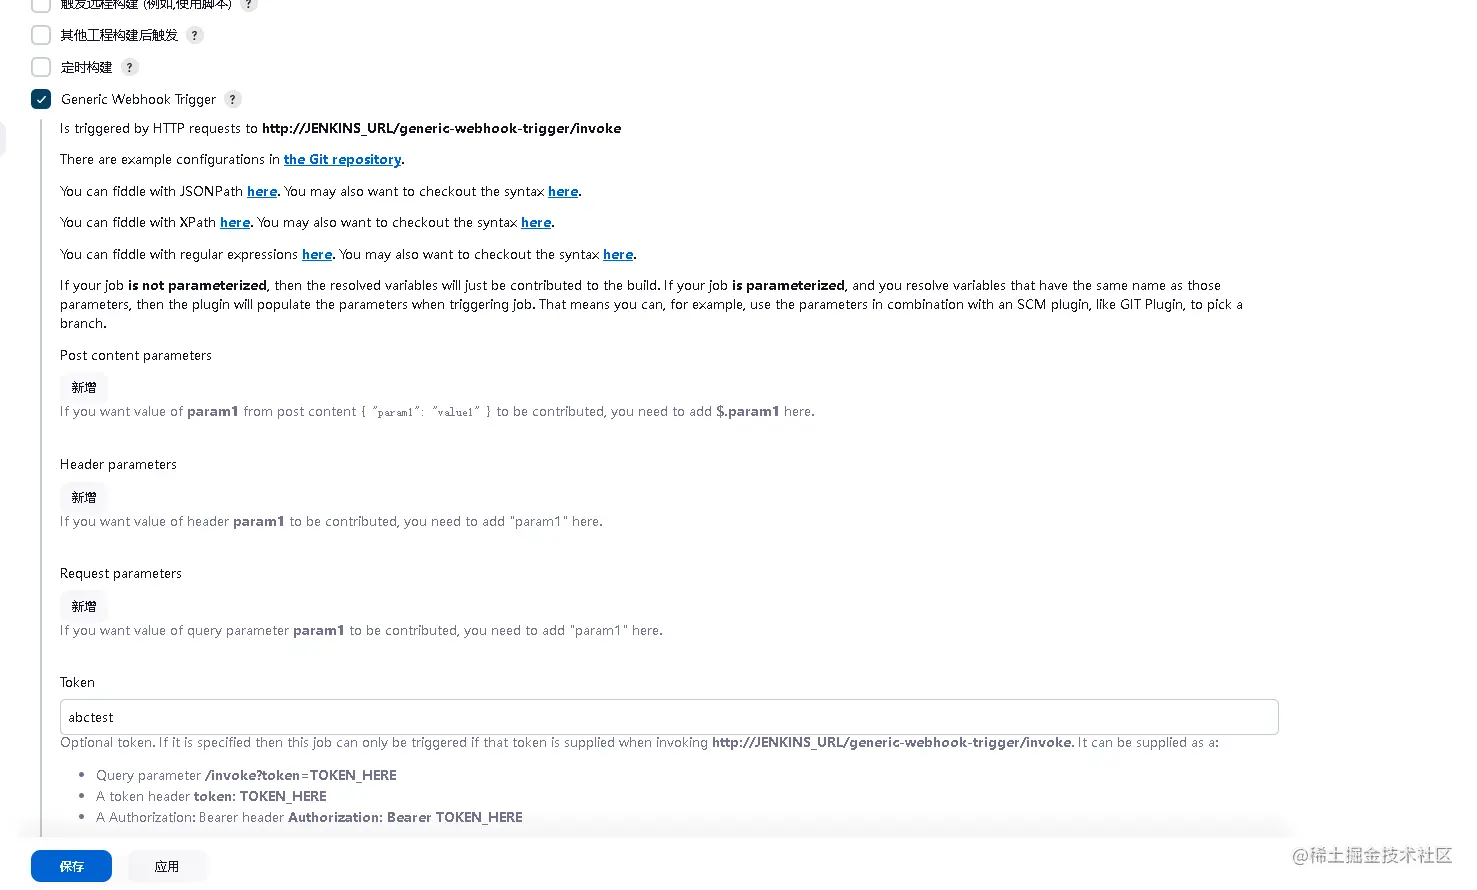Save configuration with 保存 button
The image size is (1477, 890).
pyautogui.click(x=71, y=866)
